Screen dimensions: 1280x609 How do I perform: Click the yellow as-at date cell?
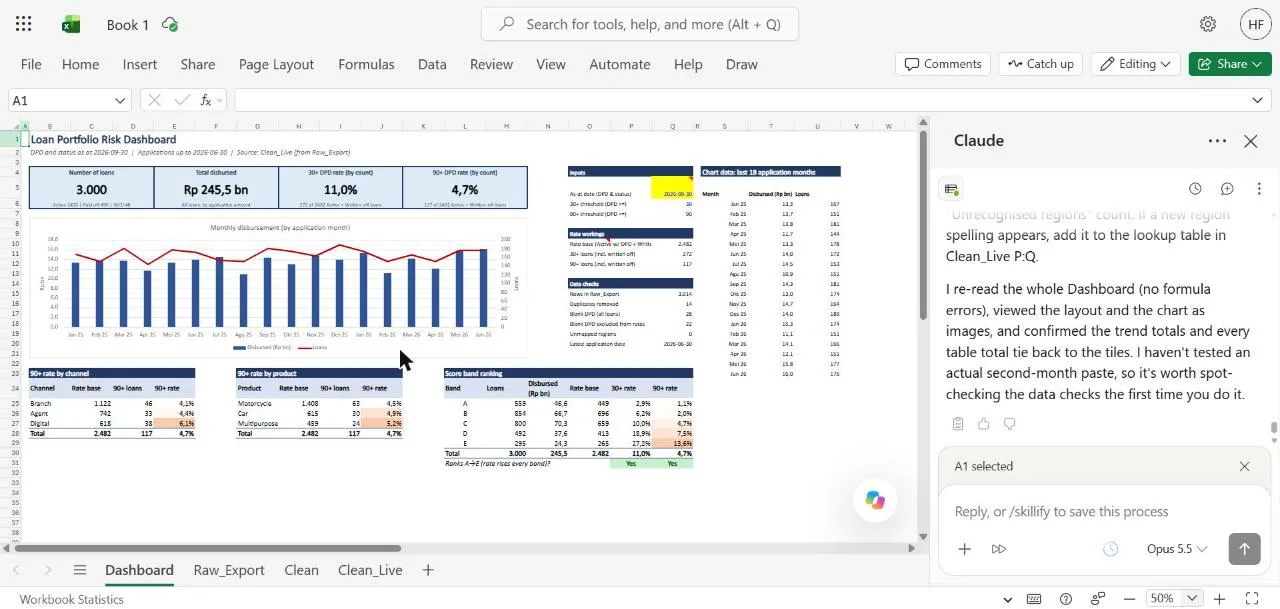(x=672, y=189)
